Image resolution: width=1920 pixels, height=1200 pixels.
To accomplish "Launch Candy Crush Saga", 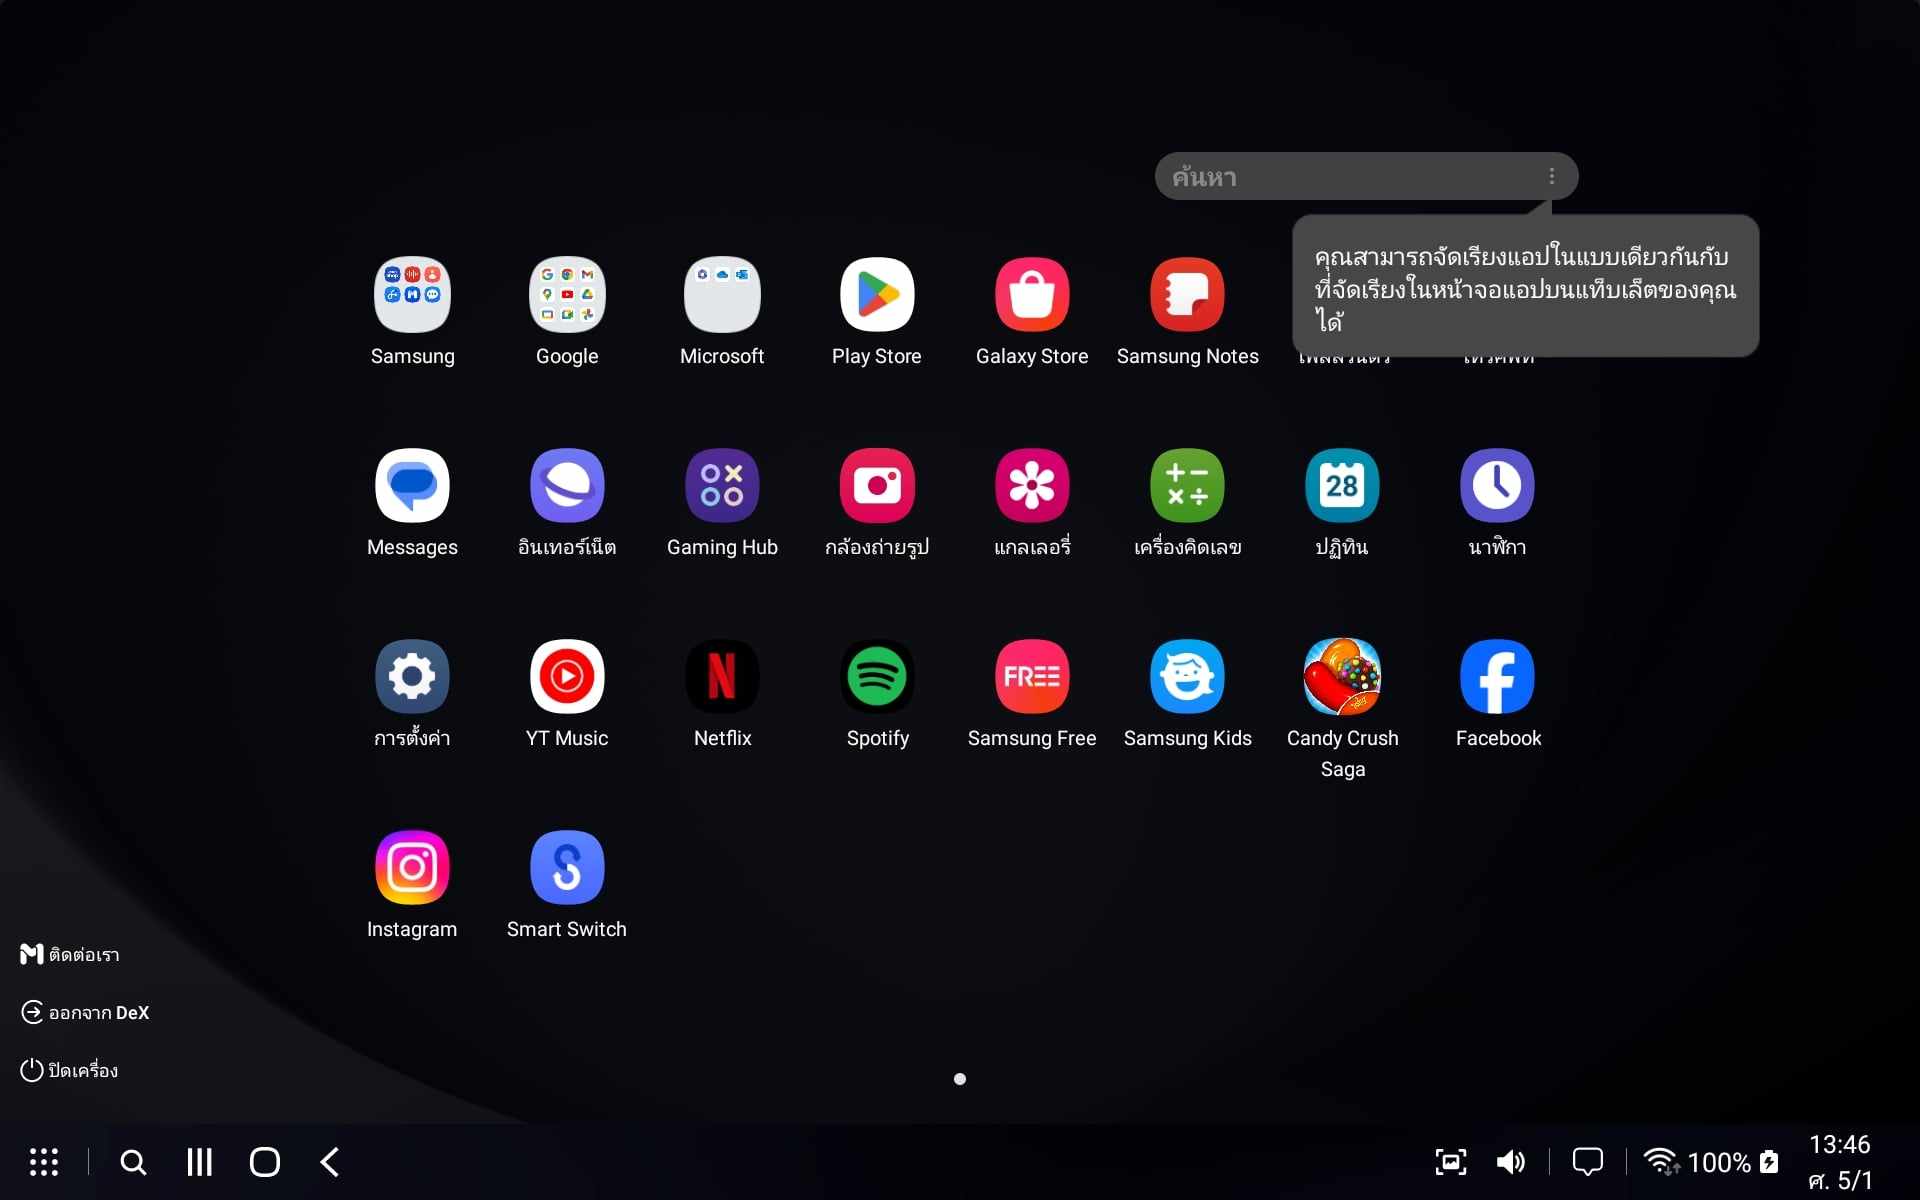I will point(1342,677).
